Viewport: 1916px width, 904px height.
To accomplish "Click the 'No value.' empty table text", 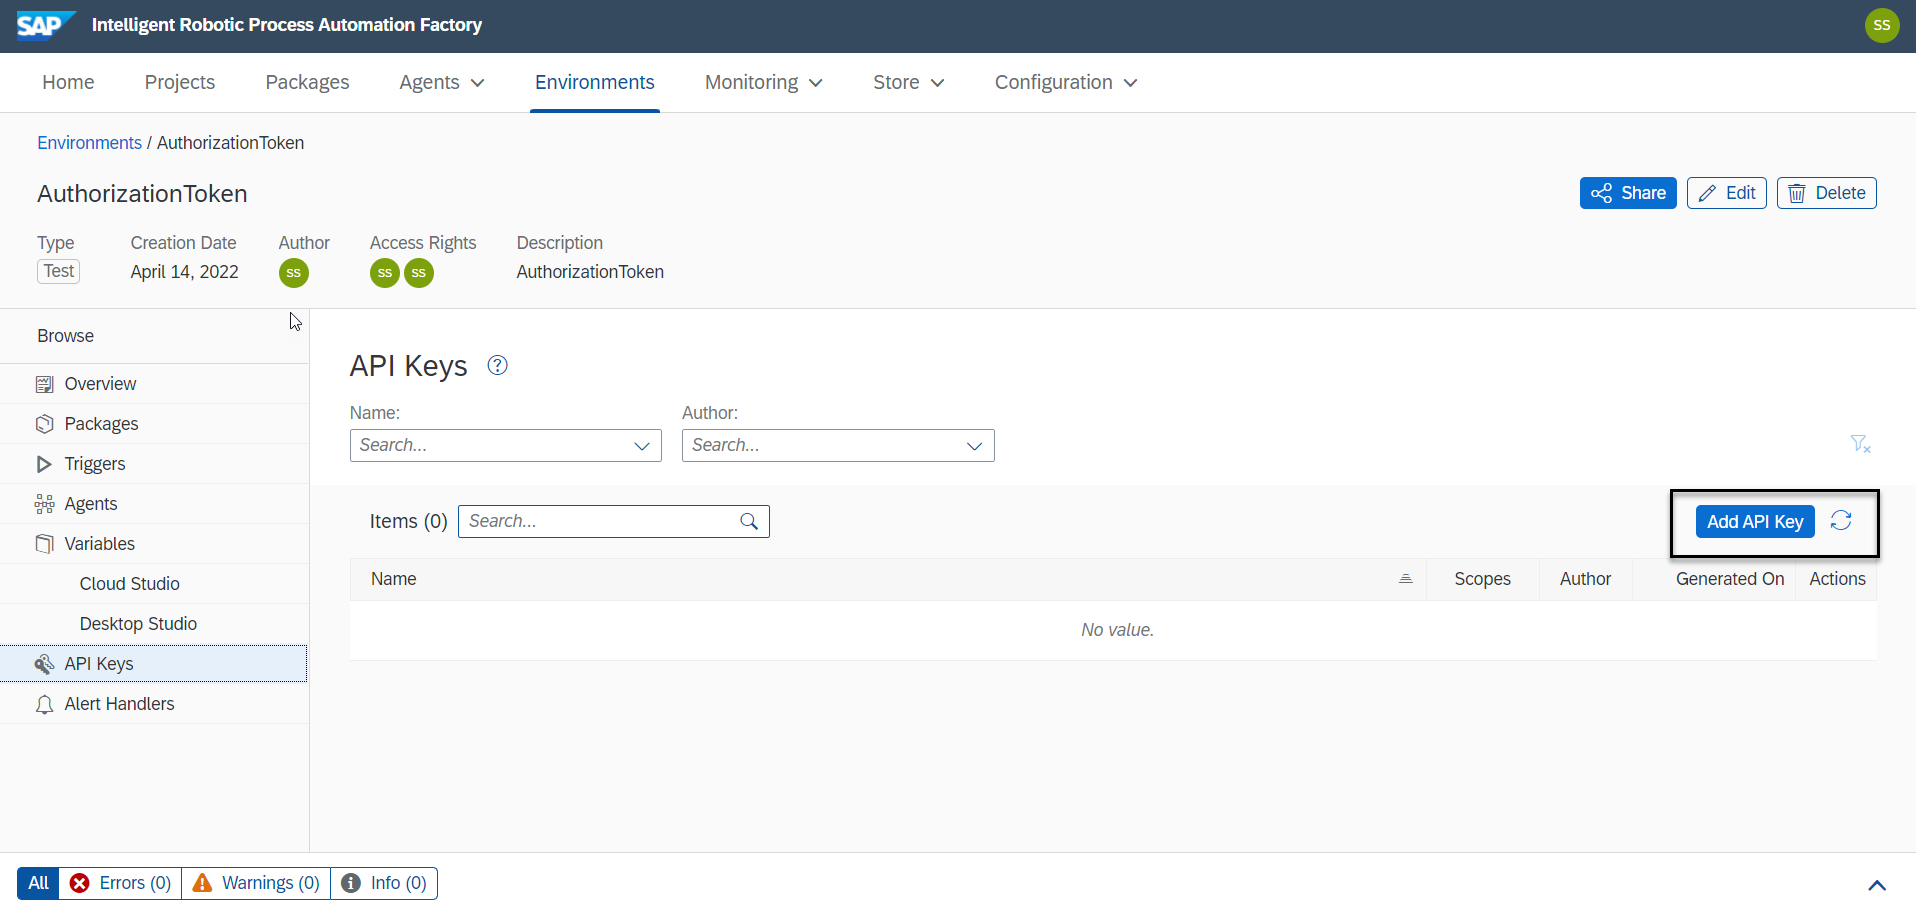I will point(1117,630).
